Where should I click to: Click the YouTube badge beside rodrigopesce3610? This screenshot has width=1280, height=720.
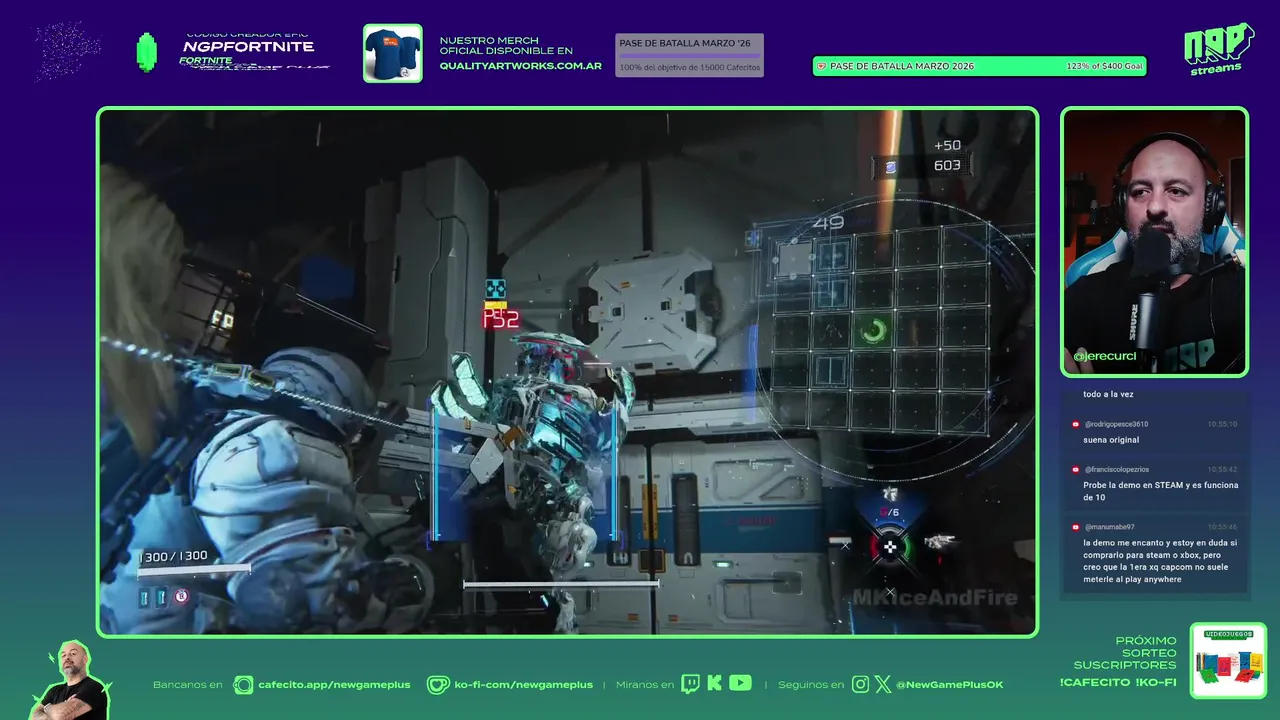(1075, 424)
